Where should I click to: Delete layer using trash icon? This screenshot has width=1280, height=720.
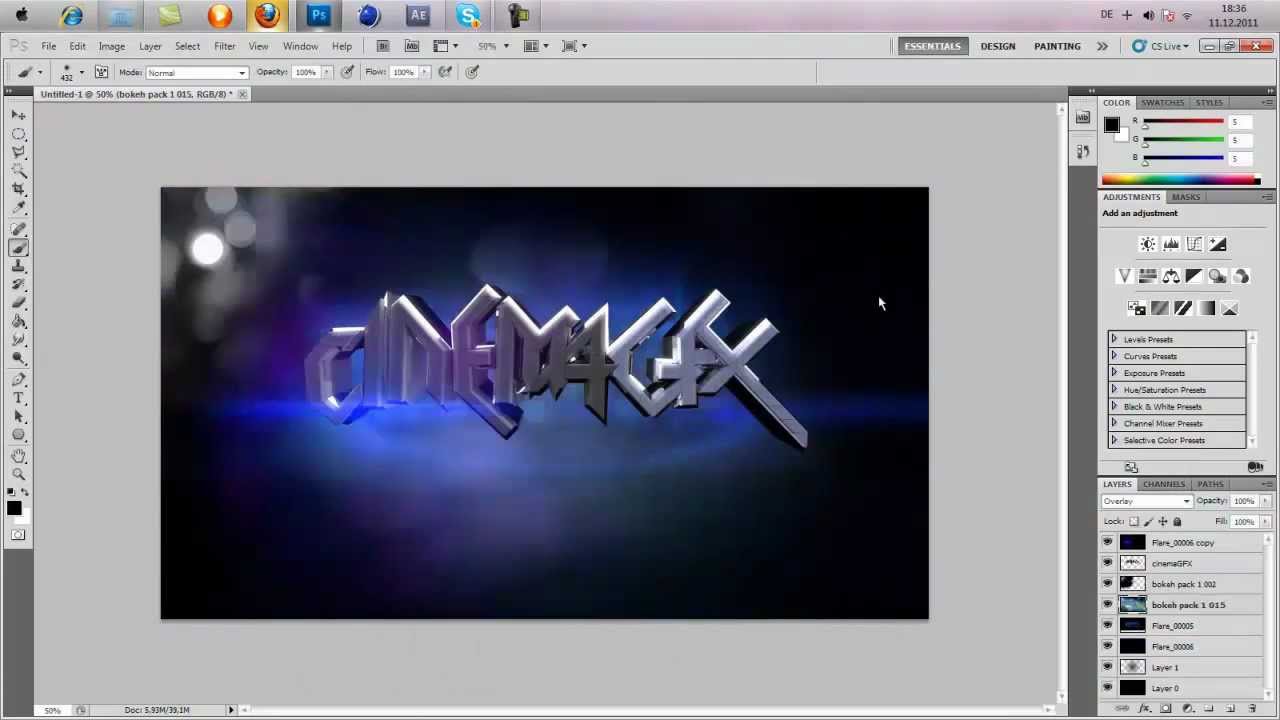tap(1252, 709)
